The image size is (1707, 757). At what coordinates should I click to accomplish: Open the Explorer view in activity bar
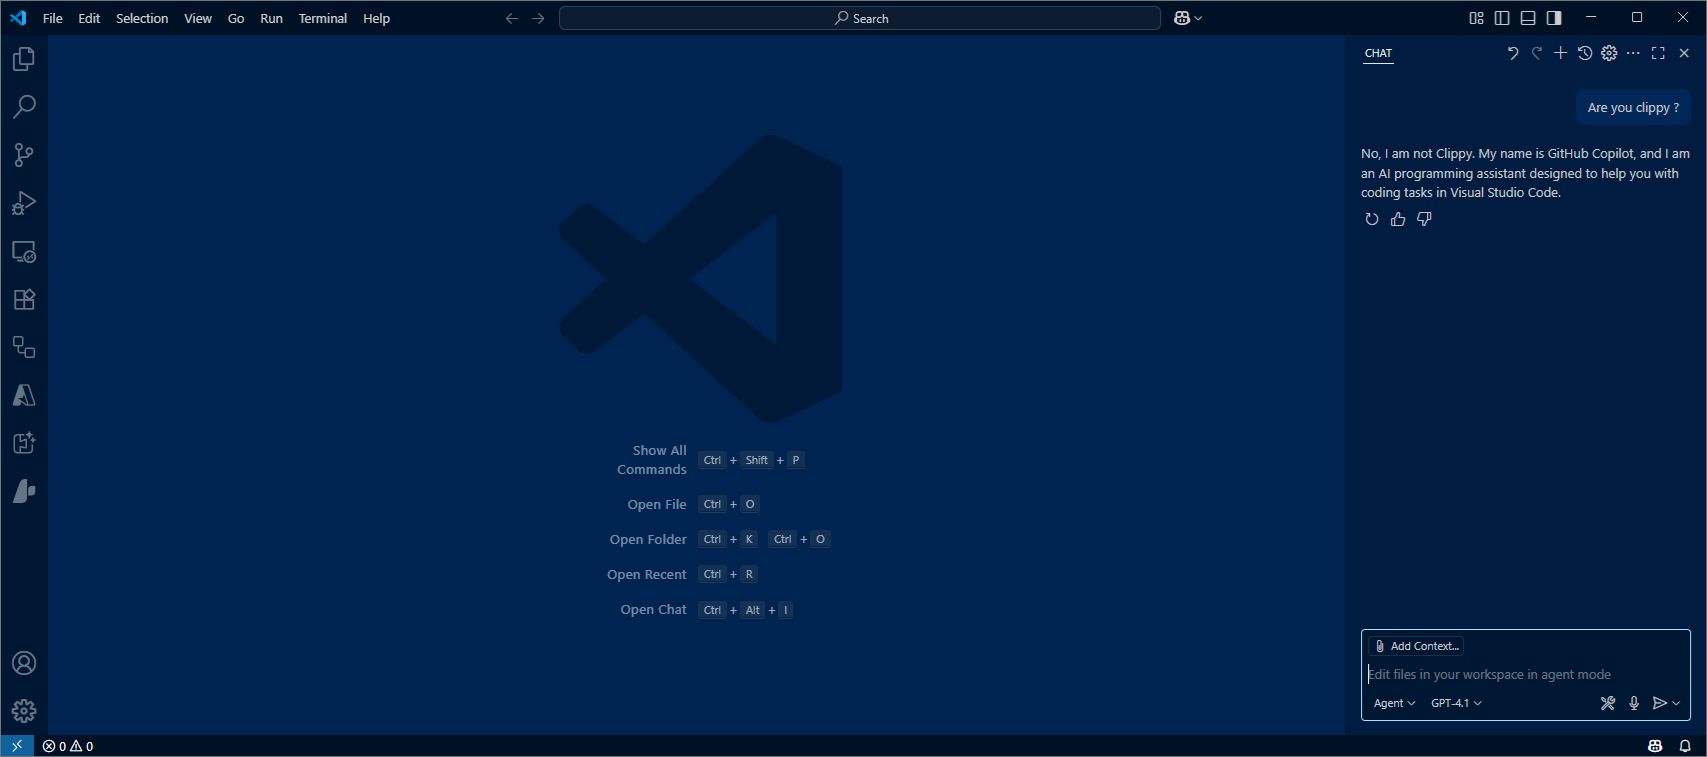click(24, 60)
